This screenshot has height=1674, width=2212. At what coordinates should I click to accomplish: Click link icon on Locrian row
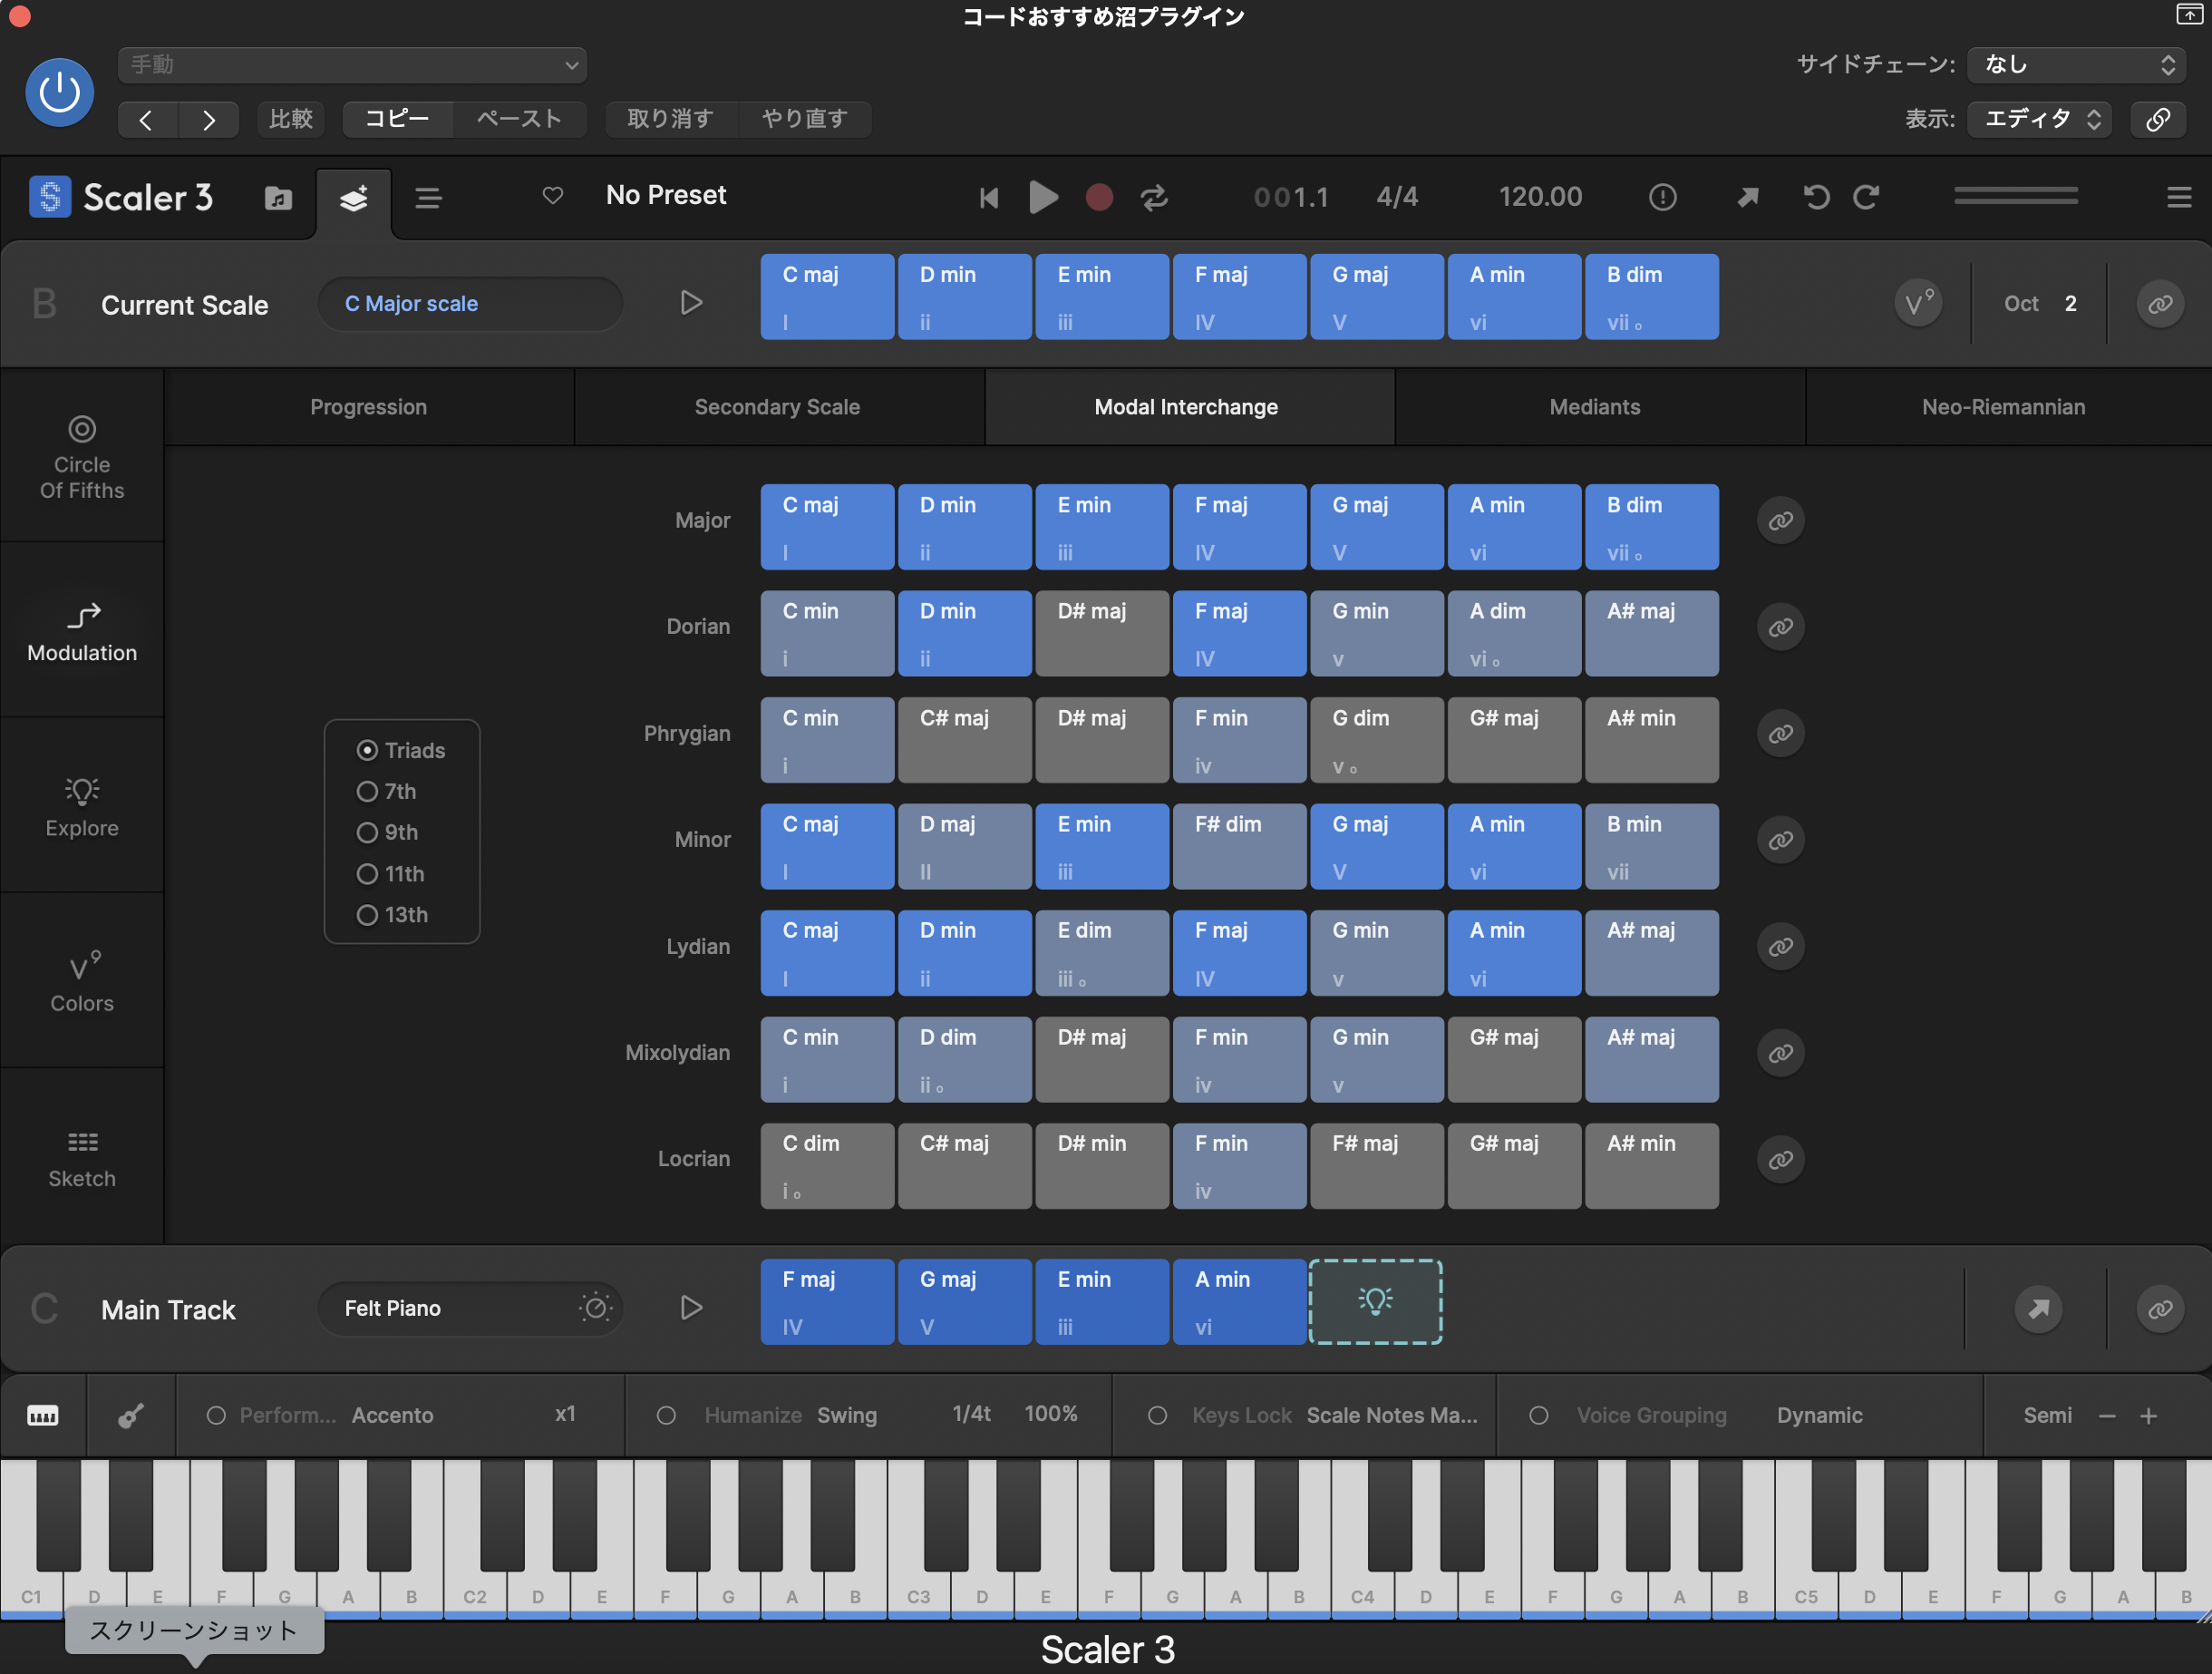click(x=1781, y=1160)
